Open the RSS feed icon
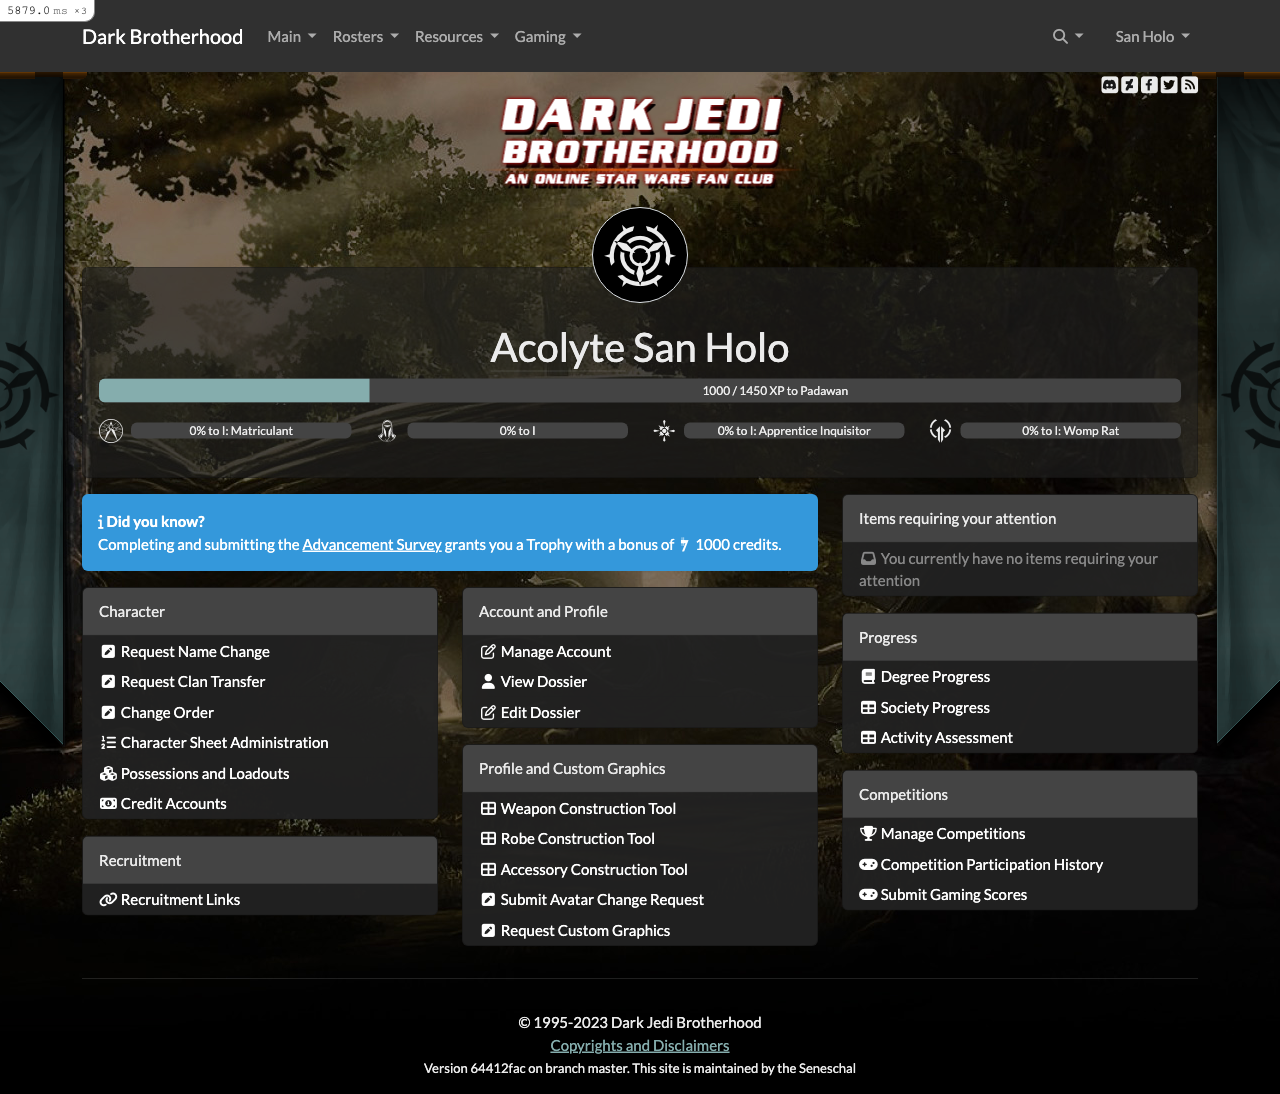Screen dimensions: 1280x1094 point(1189,85)
